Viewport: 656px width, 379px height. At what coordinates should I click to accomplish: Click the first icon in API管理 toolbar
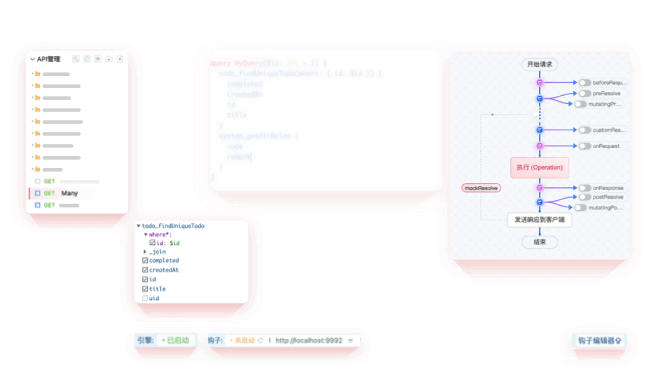tap(75, 59)
